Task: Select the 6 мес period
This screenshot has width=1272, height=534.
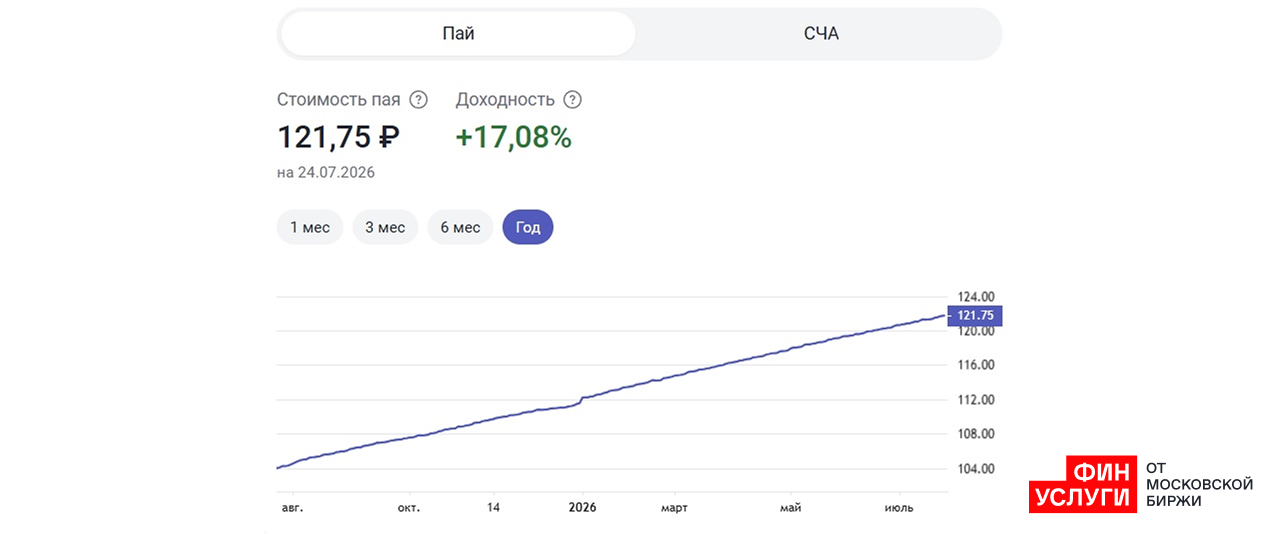Action: pos(460,227)
